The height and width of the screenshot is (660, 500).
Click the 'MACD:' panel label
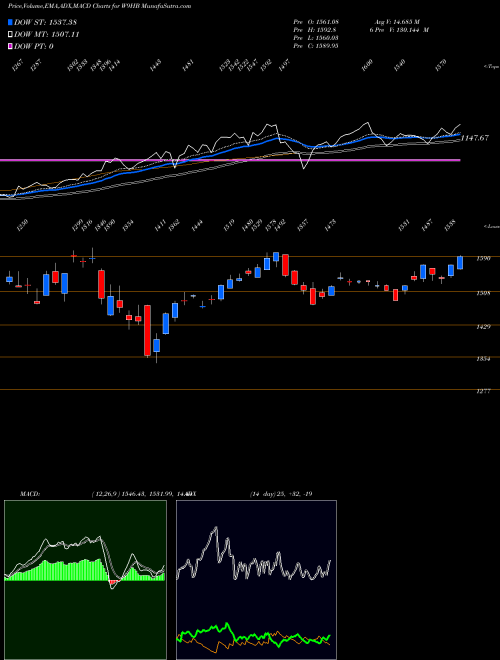29,493
